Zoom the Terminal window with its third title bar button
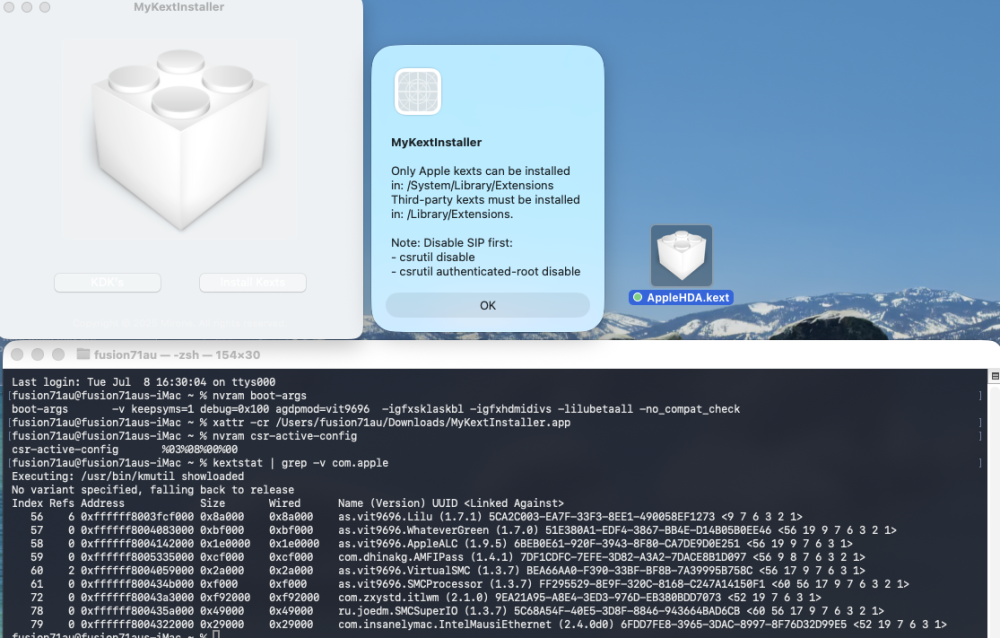Image resolution: width=1000 pixels, height=638 pixels. click(x=58, y=354)
